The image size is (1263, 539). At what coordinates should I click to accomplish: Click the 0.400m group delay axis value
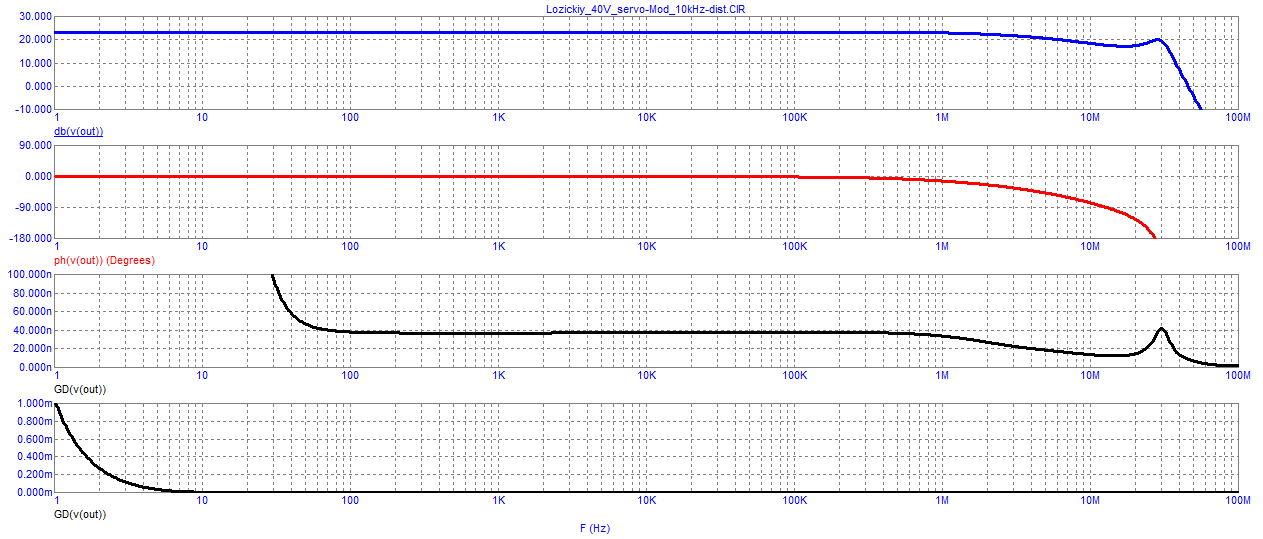tap(34, 457)
